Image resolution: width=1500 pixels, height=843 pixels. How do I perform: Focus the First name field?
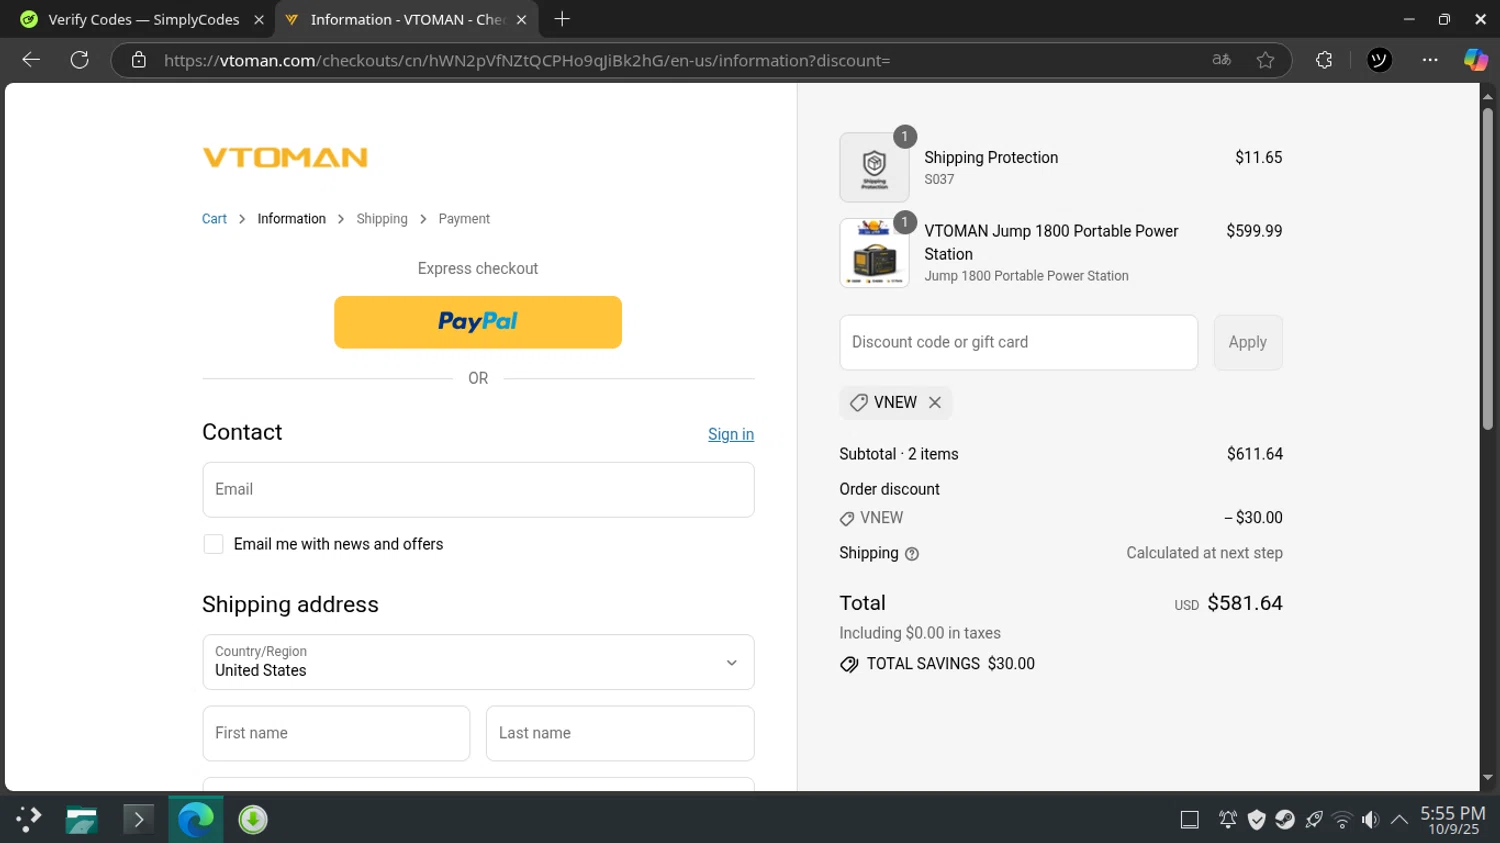336,733
